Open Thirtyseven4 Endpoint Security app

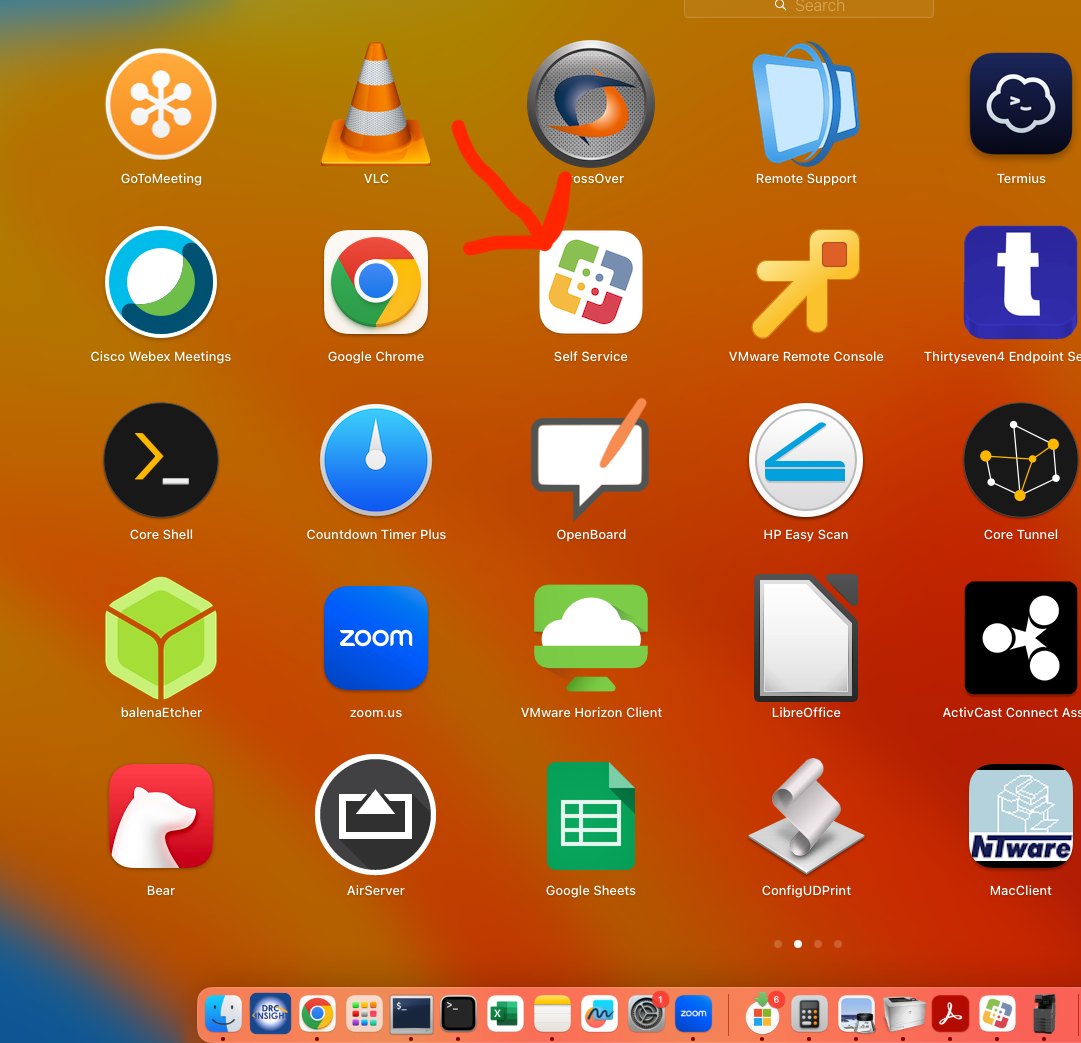tap(1020, 282)
